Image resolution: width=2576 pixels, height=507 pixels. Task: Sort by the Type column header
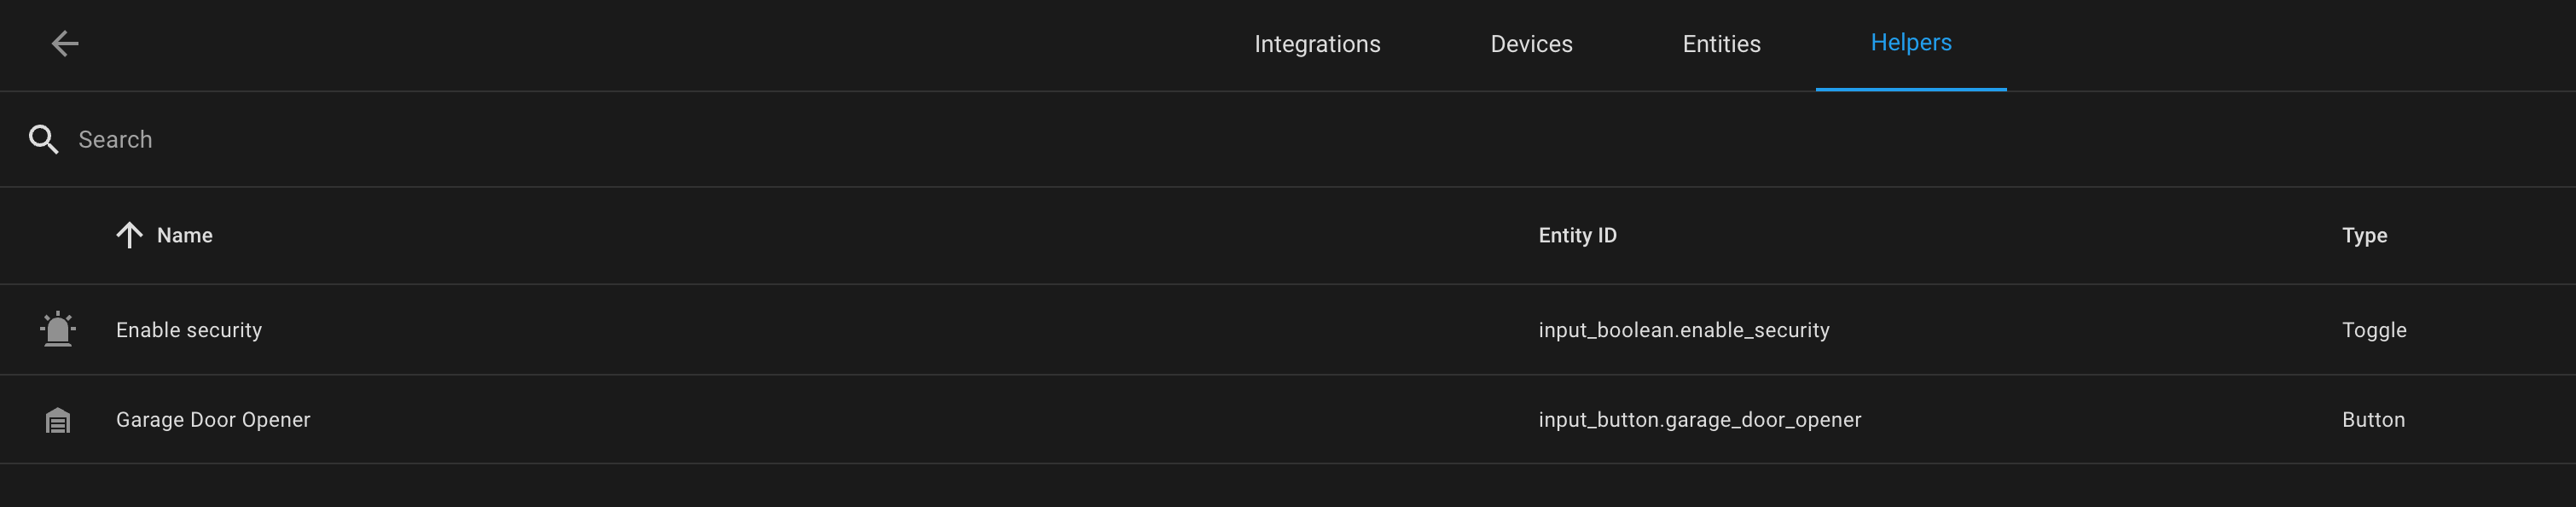click(x=2364, y=235)
